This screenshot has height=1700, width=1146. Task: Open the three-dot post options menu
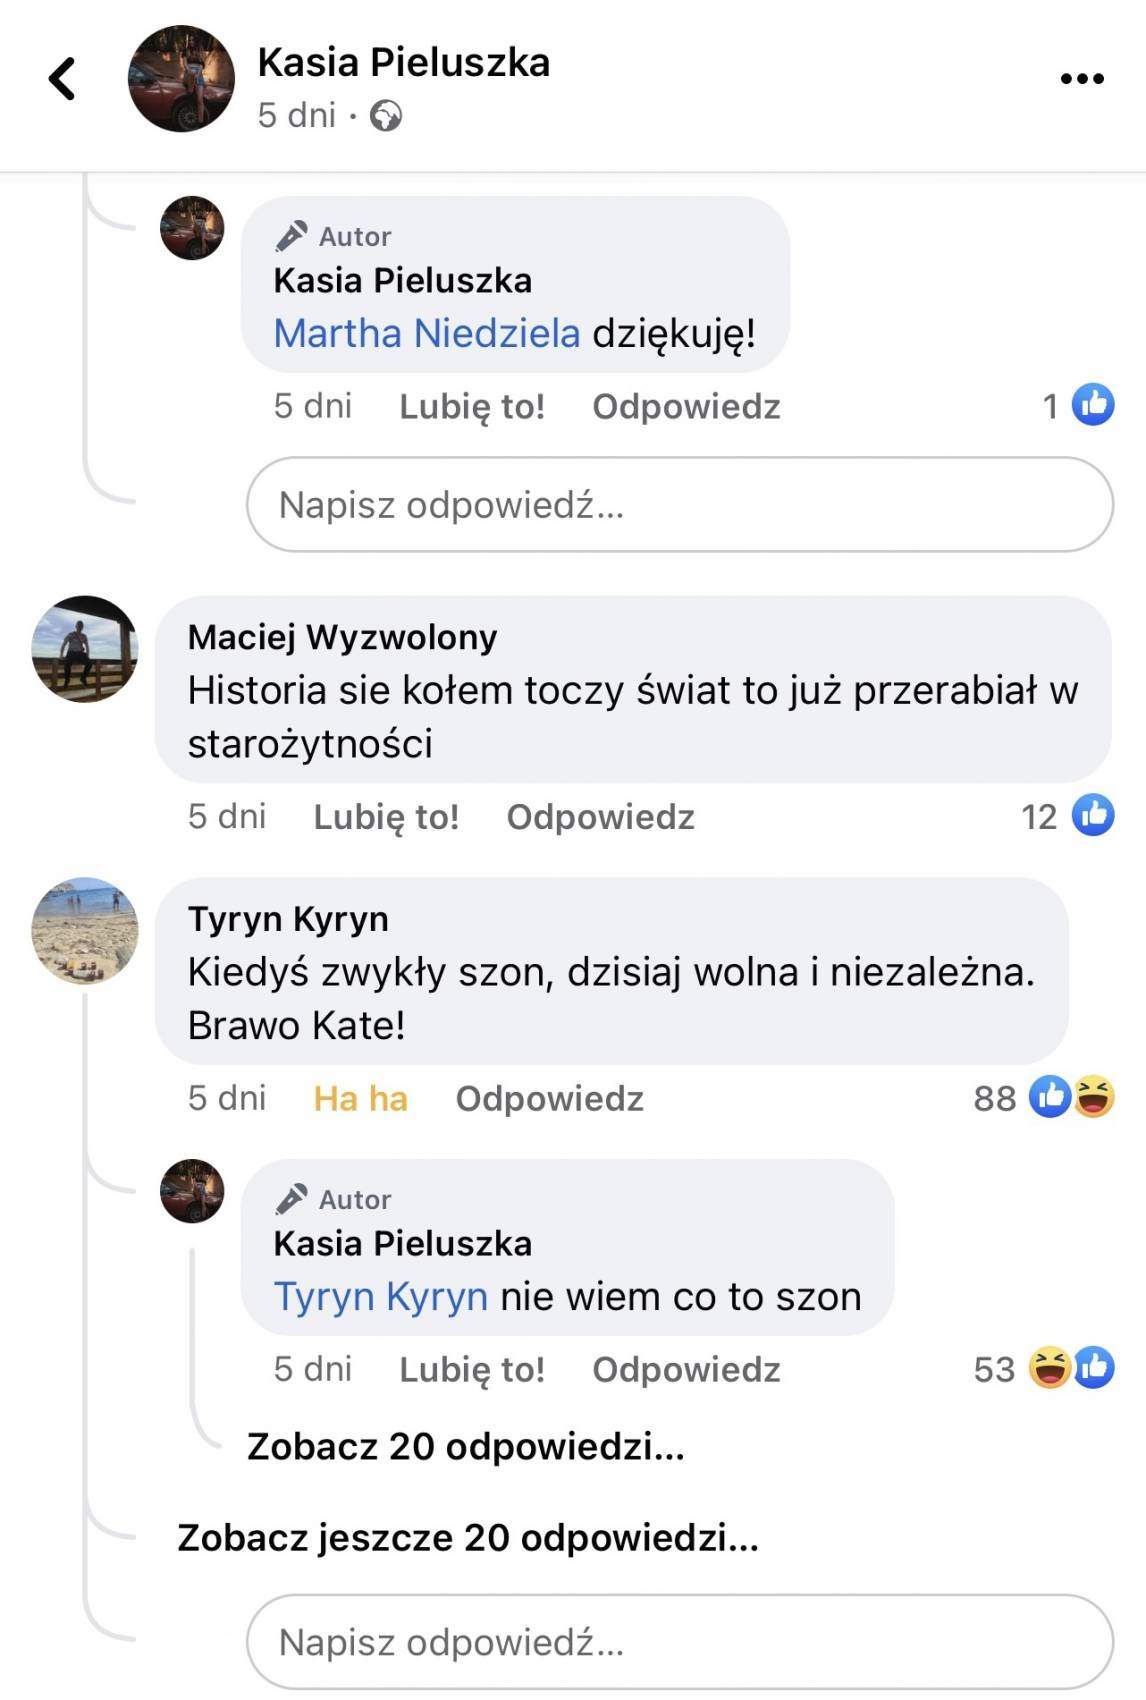click(1082, 79)
